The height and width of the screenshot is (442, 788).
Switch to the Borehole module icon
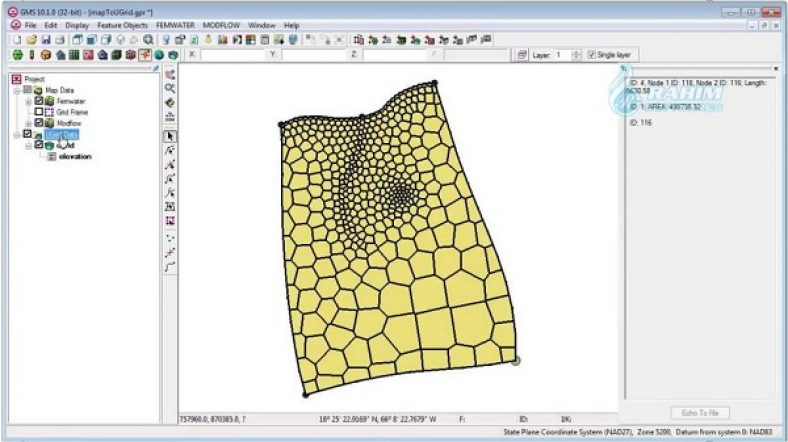coord(32,55)
